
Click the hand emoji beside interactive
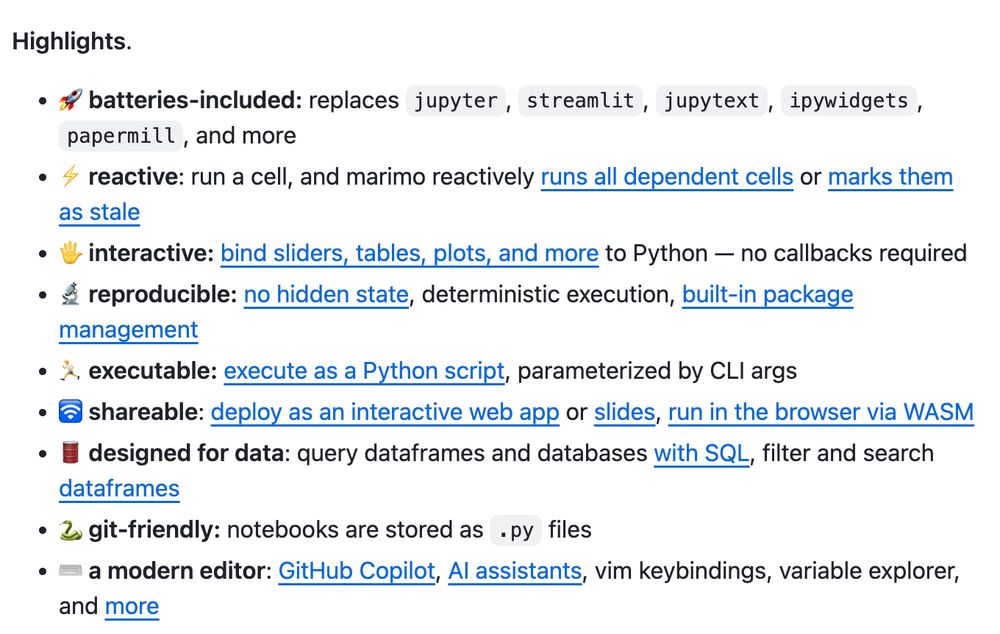[x=70, y=253]
